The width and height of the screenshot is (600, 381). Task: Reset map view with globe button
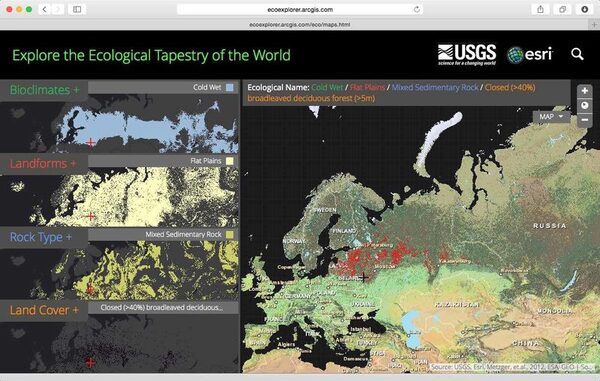pos(584,106)
